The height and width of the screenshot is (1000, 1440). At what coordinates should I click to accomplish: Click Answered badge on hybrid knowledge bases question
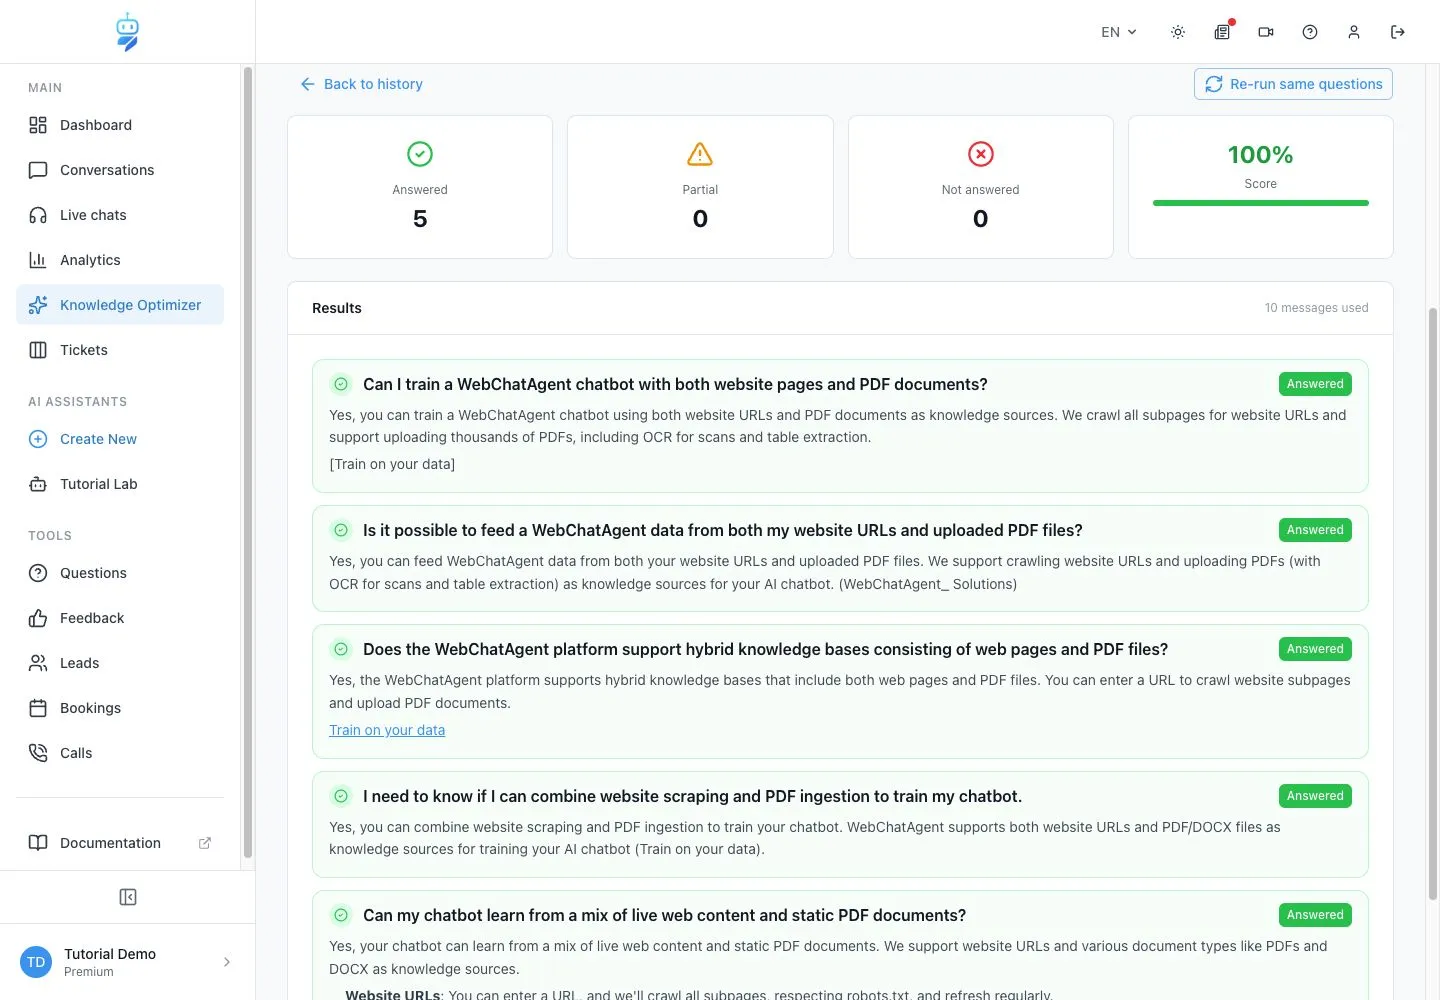[x=1315, y=649]
